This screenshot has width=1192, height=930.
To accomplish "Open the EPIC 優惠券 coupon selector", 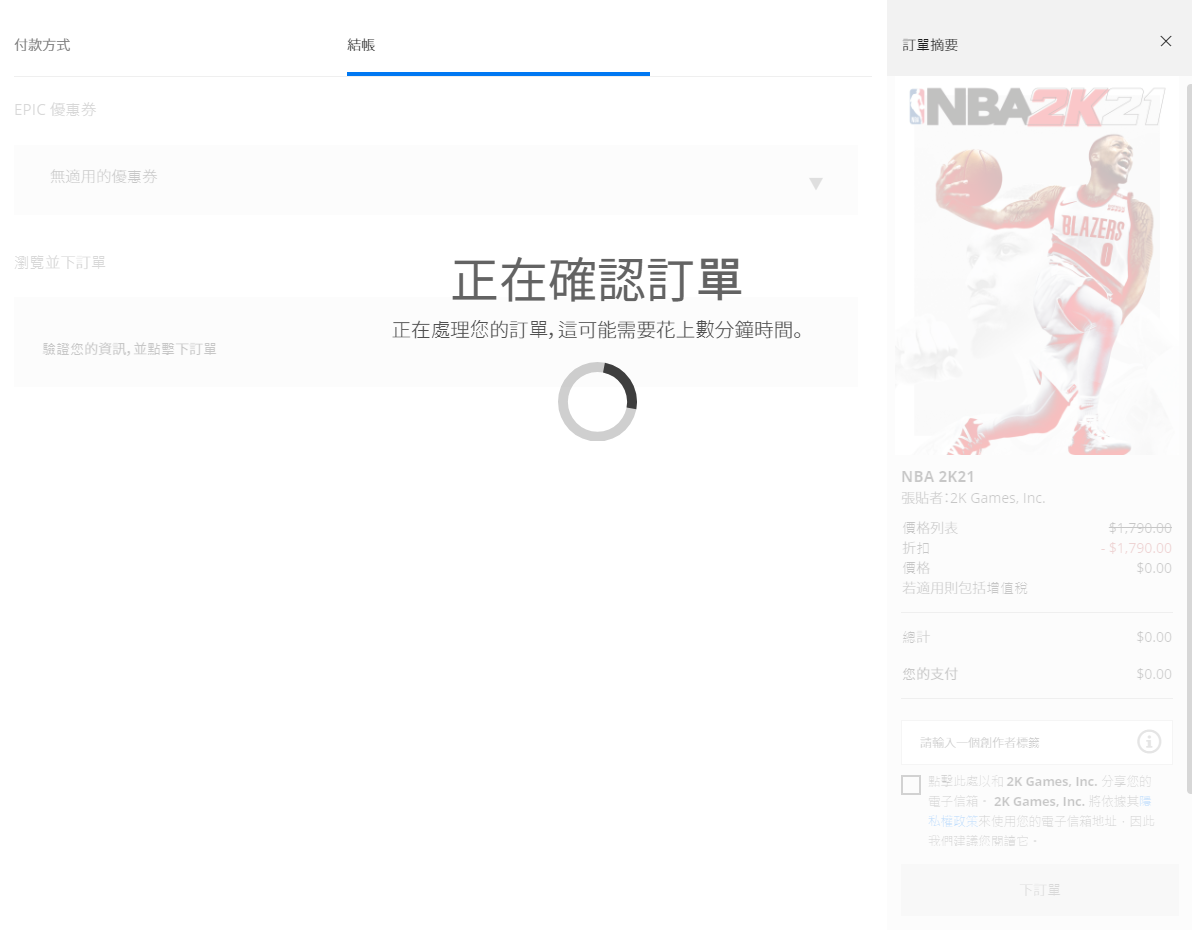I will (x=435, y=180).
